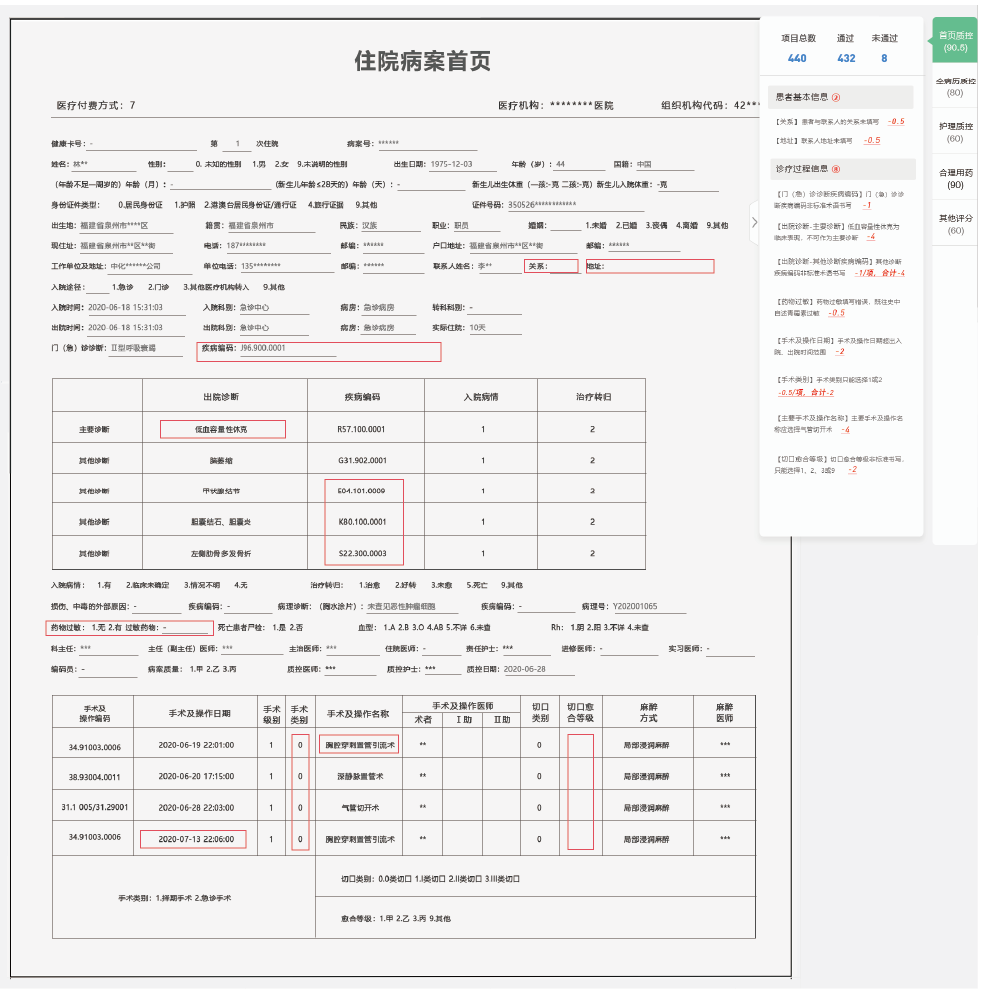Click the operation name 气管切开术
This screenshot has height=992, width=996.
[360, 808]
